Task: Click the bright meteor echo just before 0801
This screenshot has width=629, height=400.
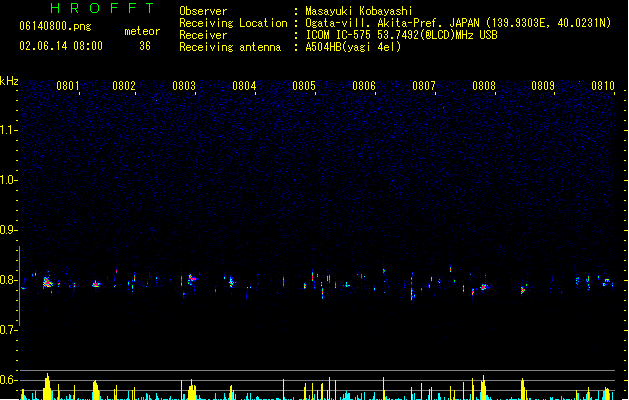Action: coord(47,282)
